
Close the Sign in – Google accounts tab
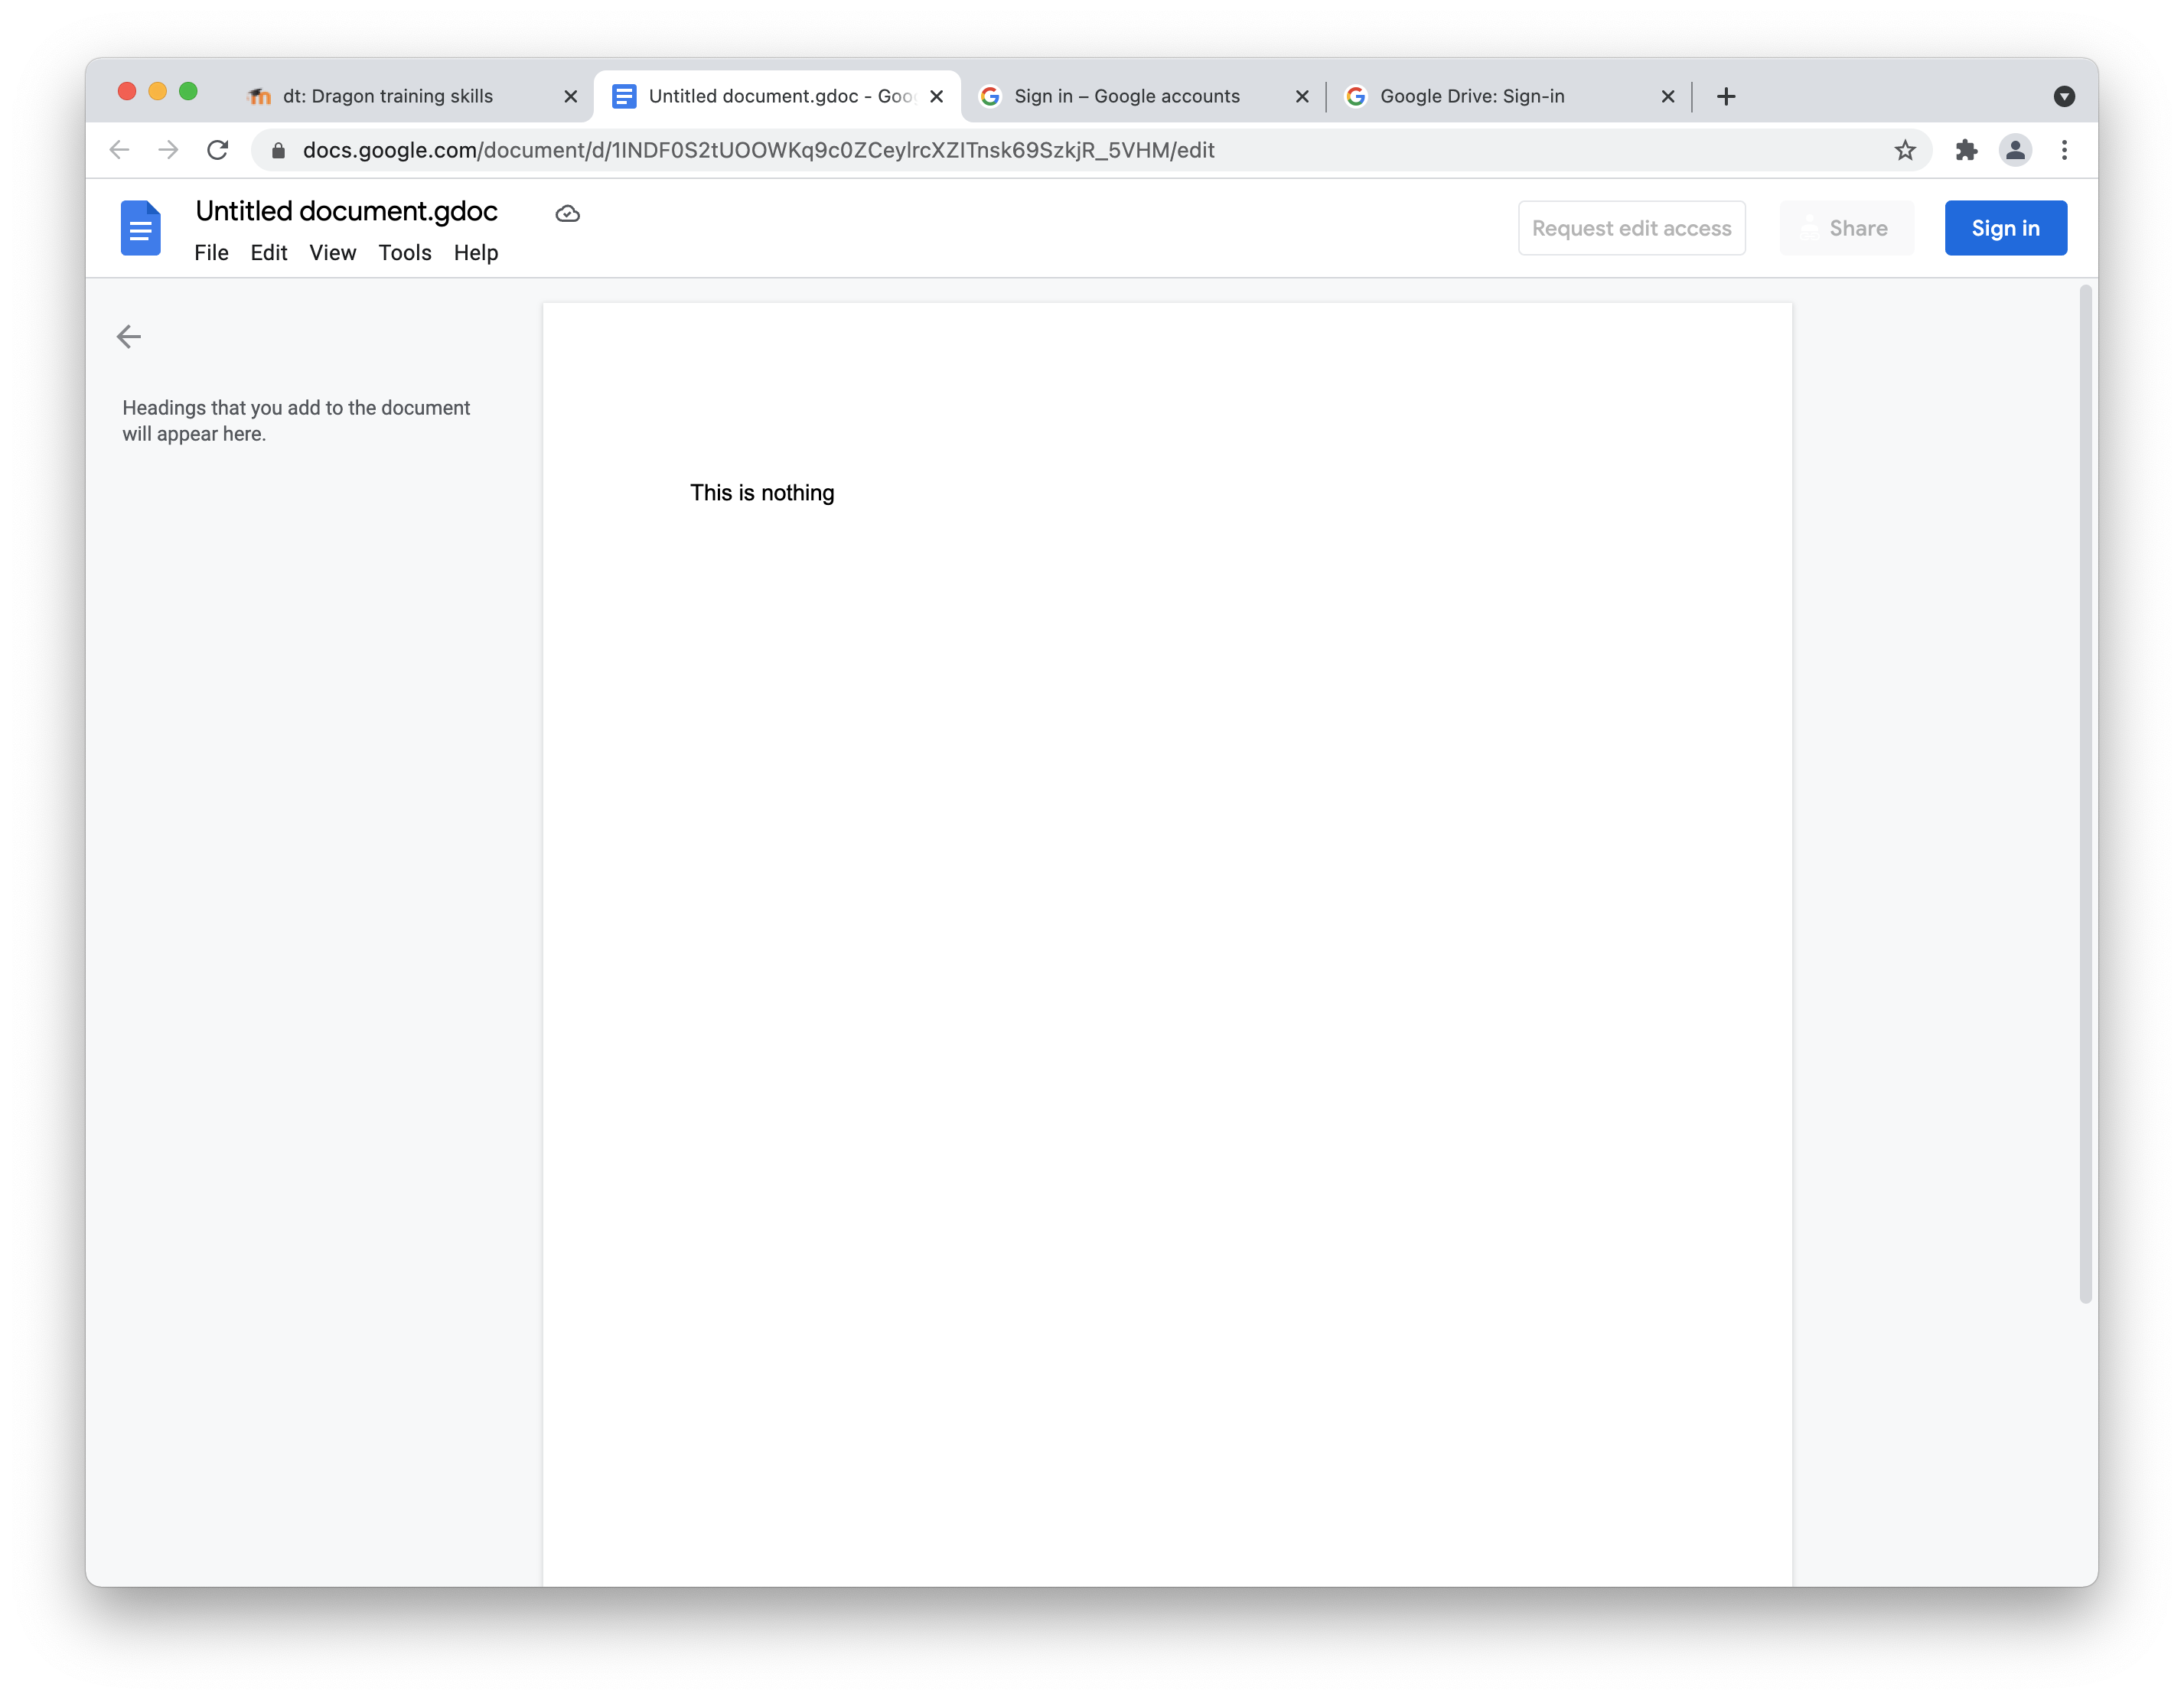click(x=1302, y=96)
